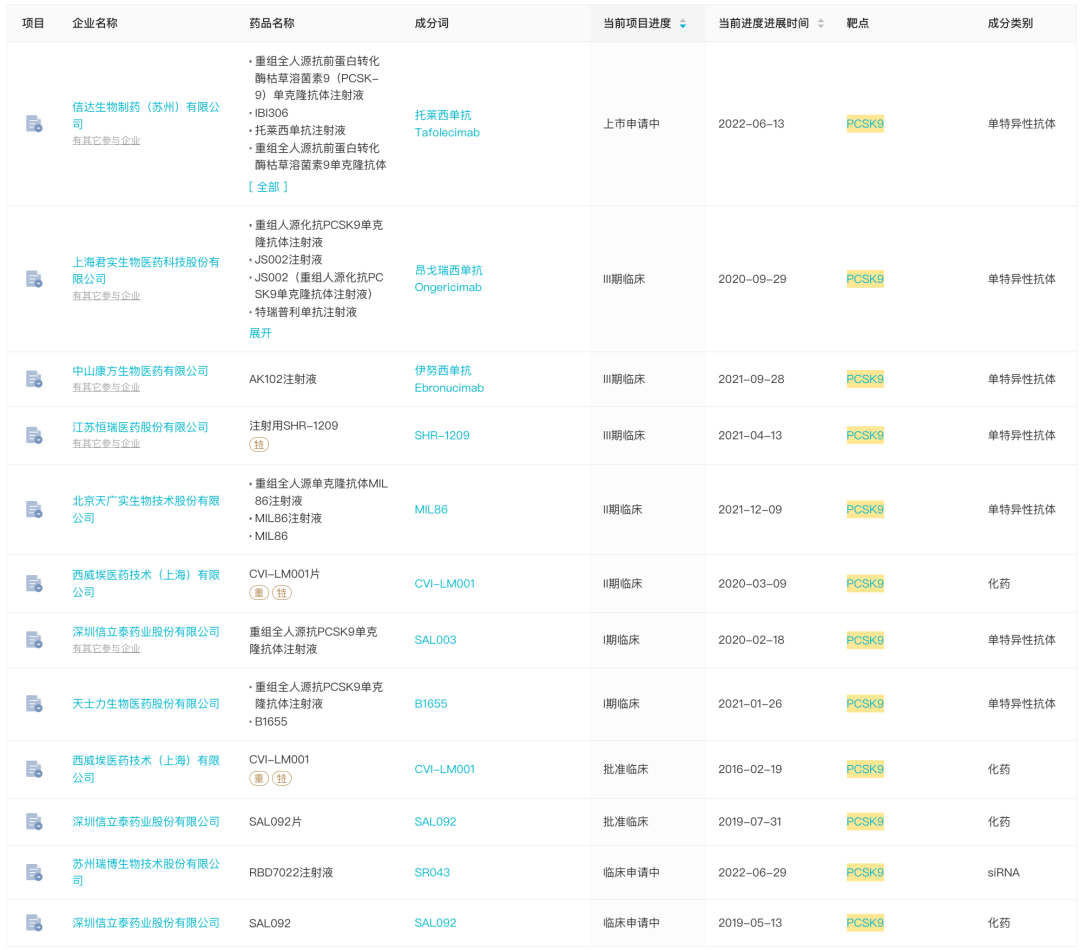Open 深圳信立泰 link in SAL003 row

tap(146, 632)
